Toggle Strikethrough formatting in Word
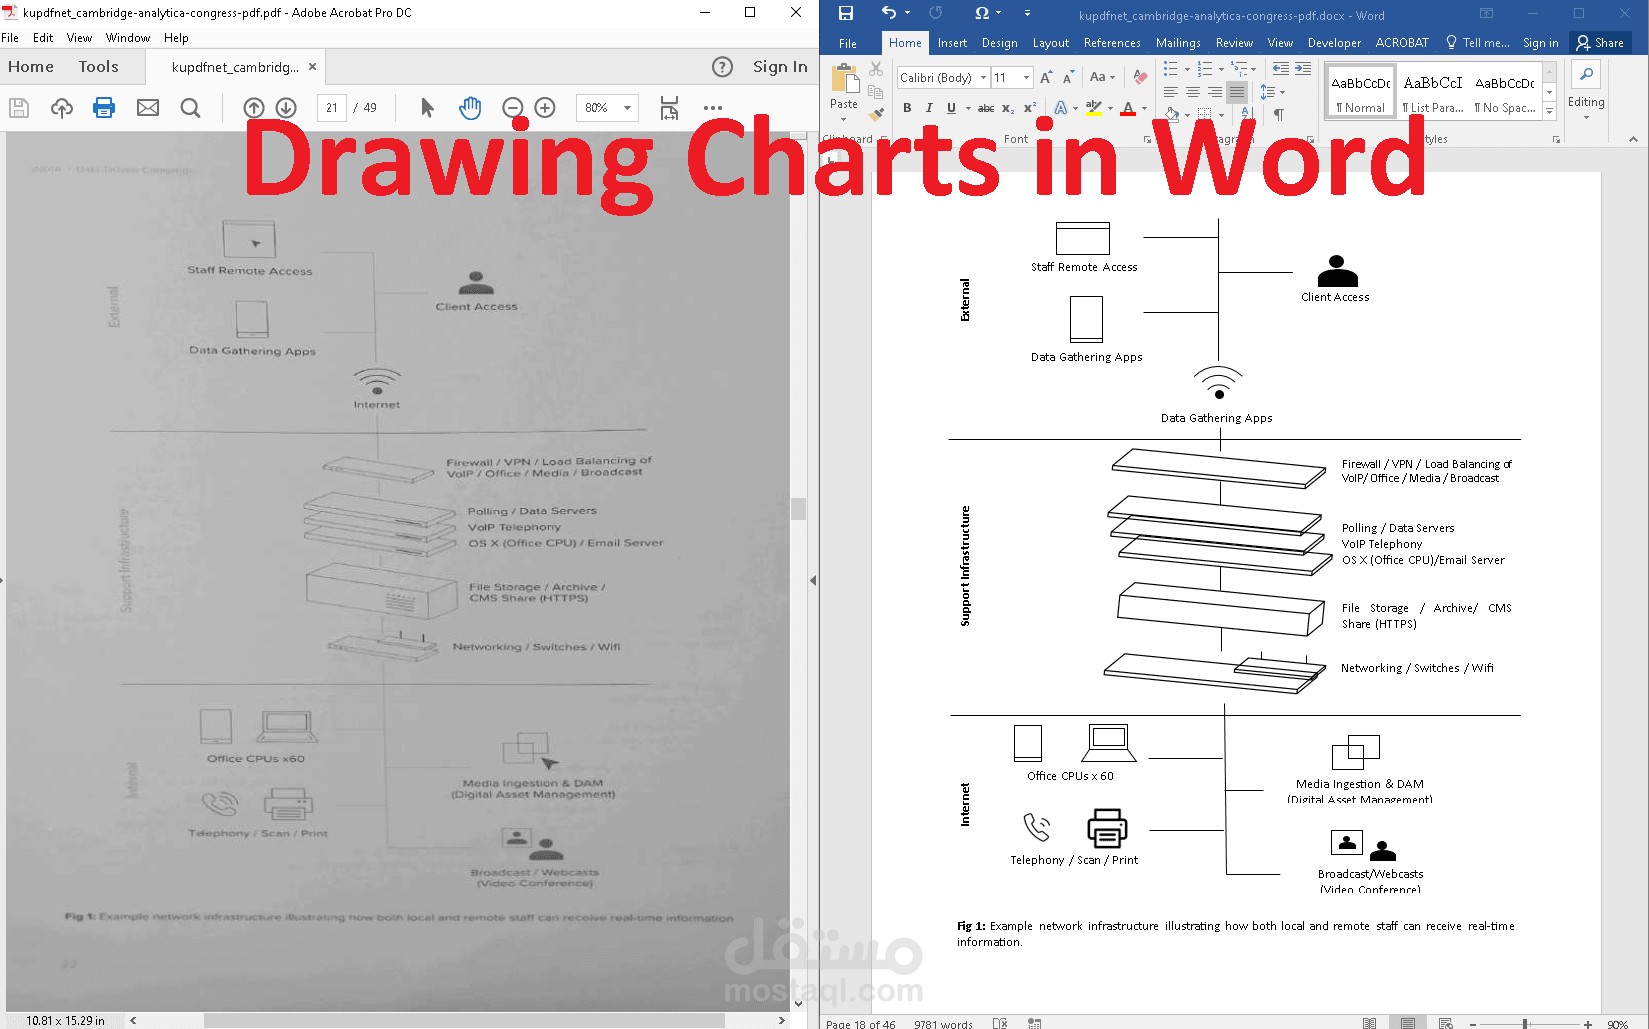This screenshot has height=1029, width=1649. click(986, 108)
